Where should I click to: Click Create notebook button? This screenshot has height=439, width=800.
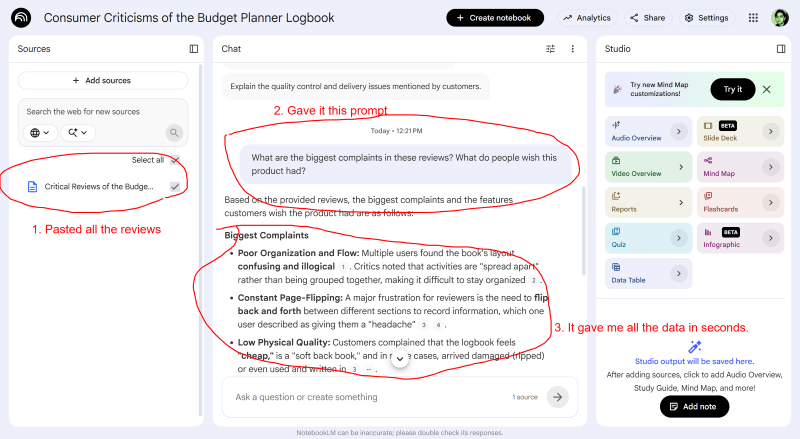click(495, 18)
